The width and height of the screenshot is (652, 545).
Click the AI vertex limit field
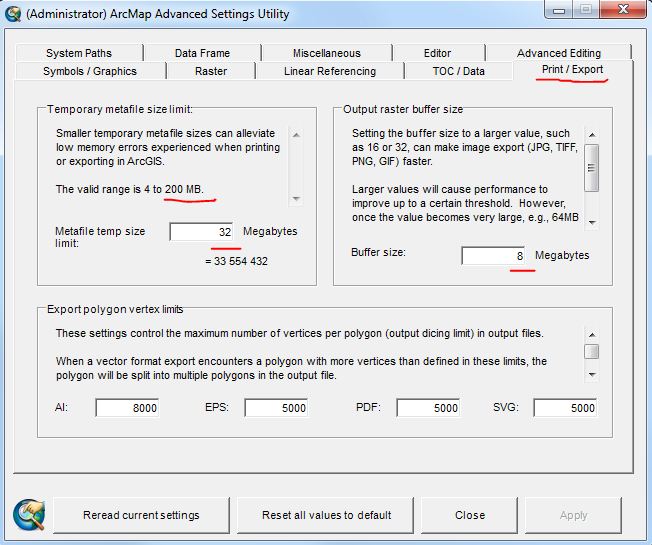[x=127, y=408]
